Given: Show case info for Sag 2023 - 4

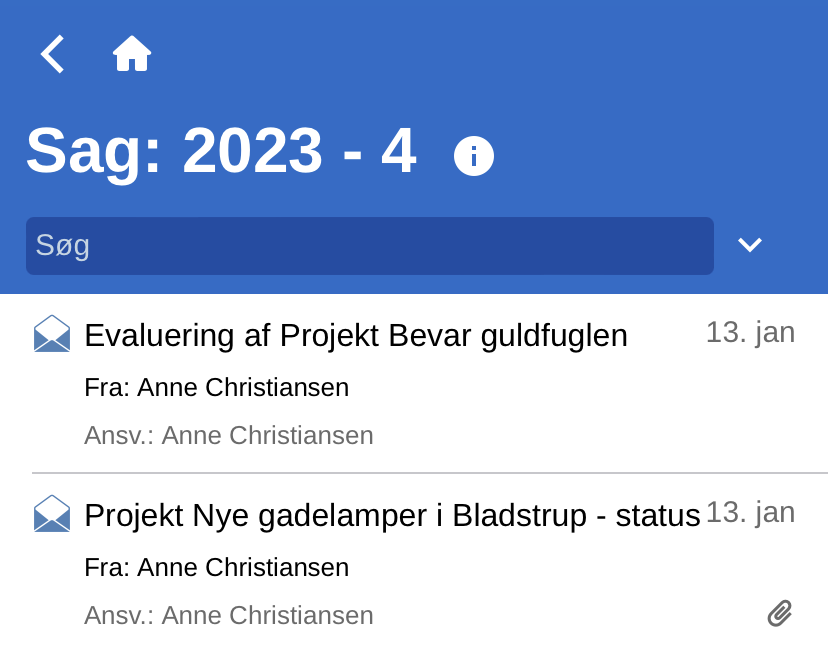Looking at the screenshot, I should point(474,155).
